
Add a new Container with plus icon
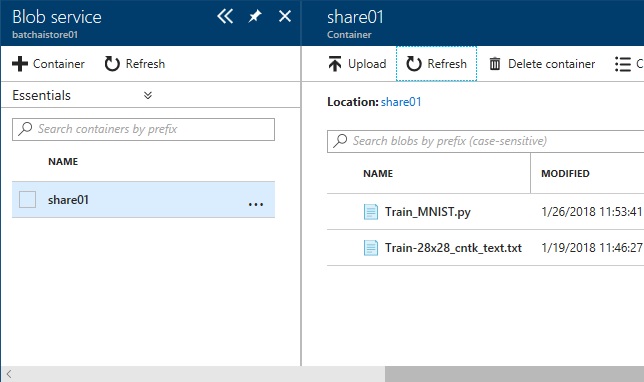click(48, 64)
